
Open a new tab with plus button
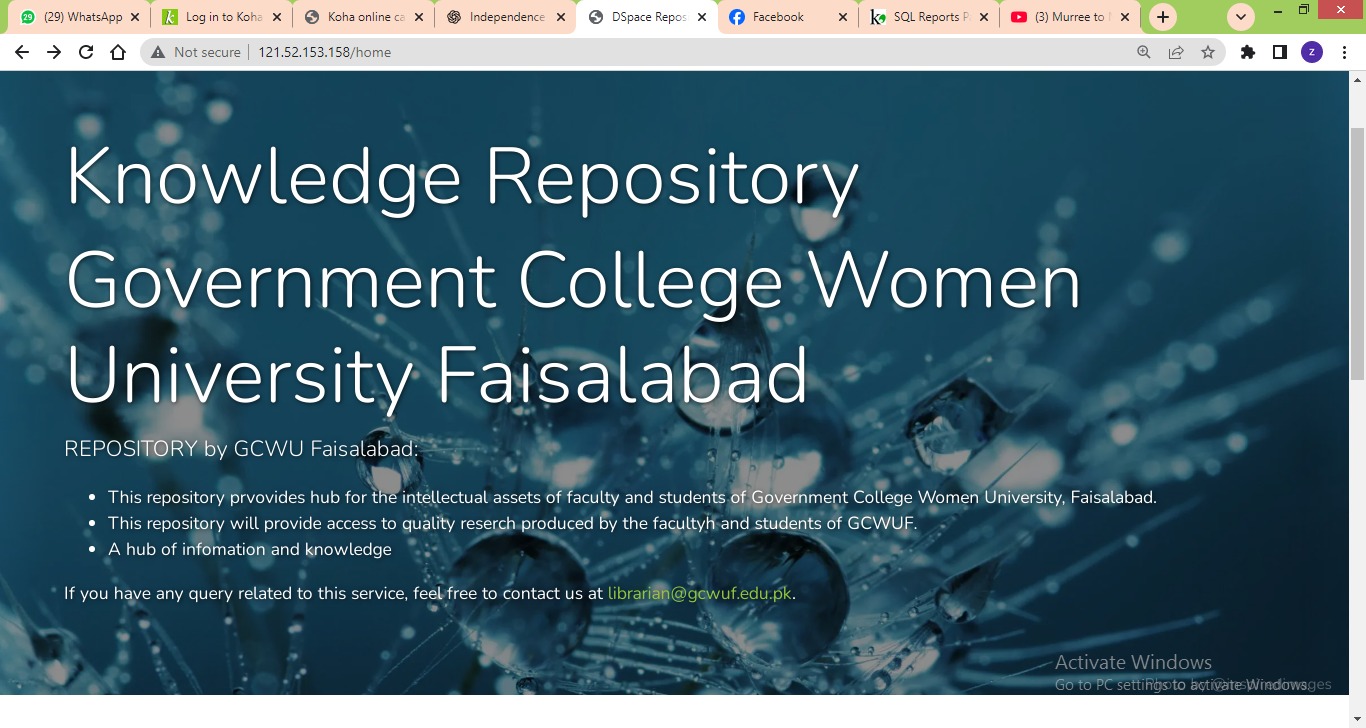[x=1162, y=17]
